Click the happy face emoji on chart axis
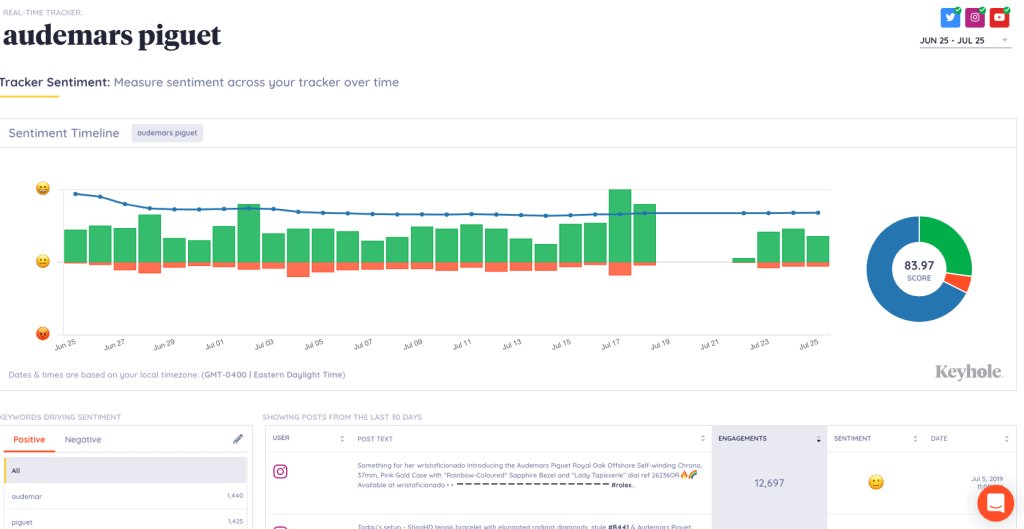Viewport: 1024px width, 529px height. tap(42, 189)
